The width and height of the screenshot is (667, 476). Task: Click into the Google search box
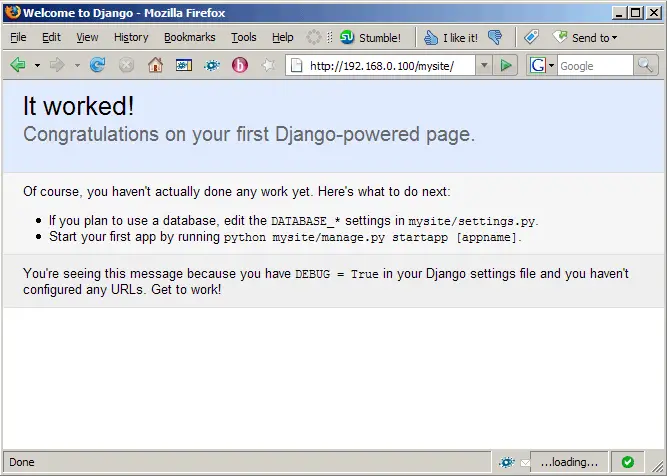595,66
